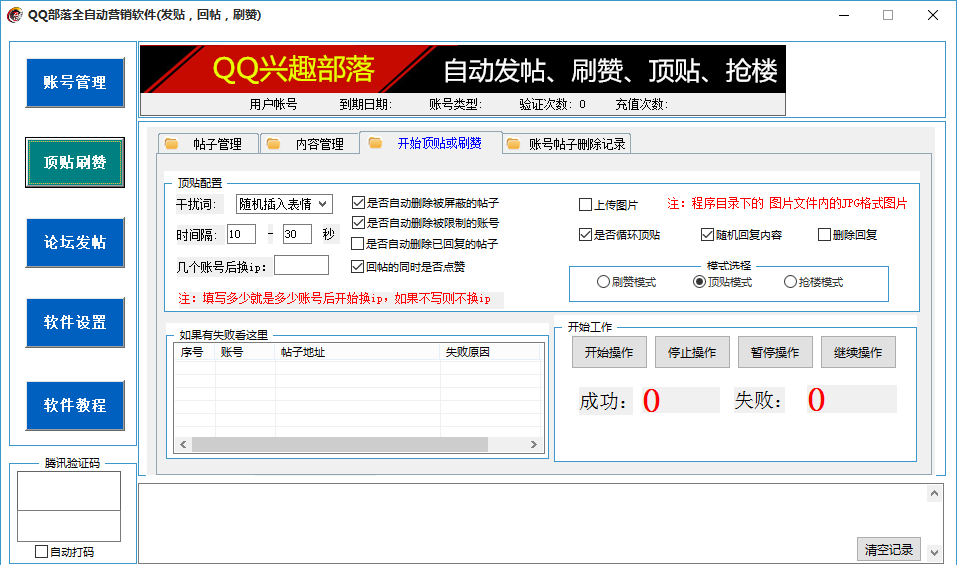Select 顶贴刷赞 sidebar button
Image resolution: width=957 pixels, height=588 pixels.
(75, 162)
